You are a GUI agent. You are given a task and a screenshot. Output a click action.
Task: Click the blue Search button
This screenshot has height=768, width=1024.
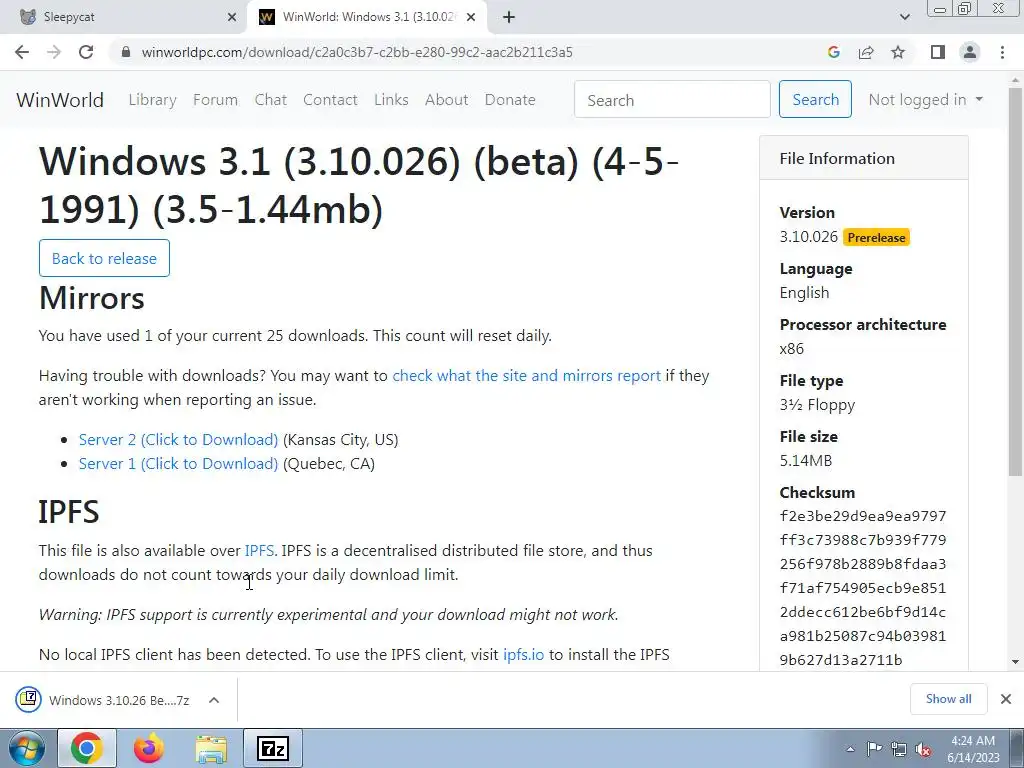coord(815,99)
